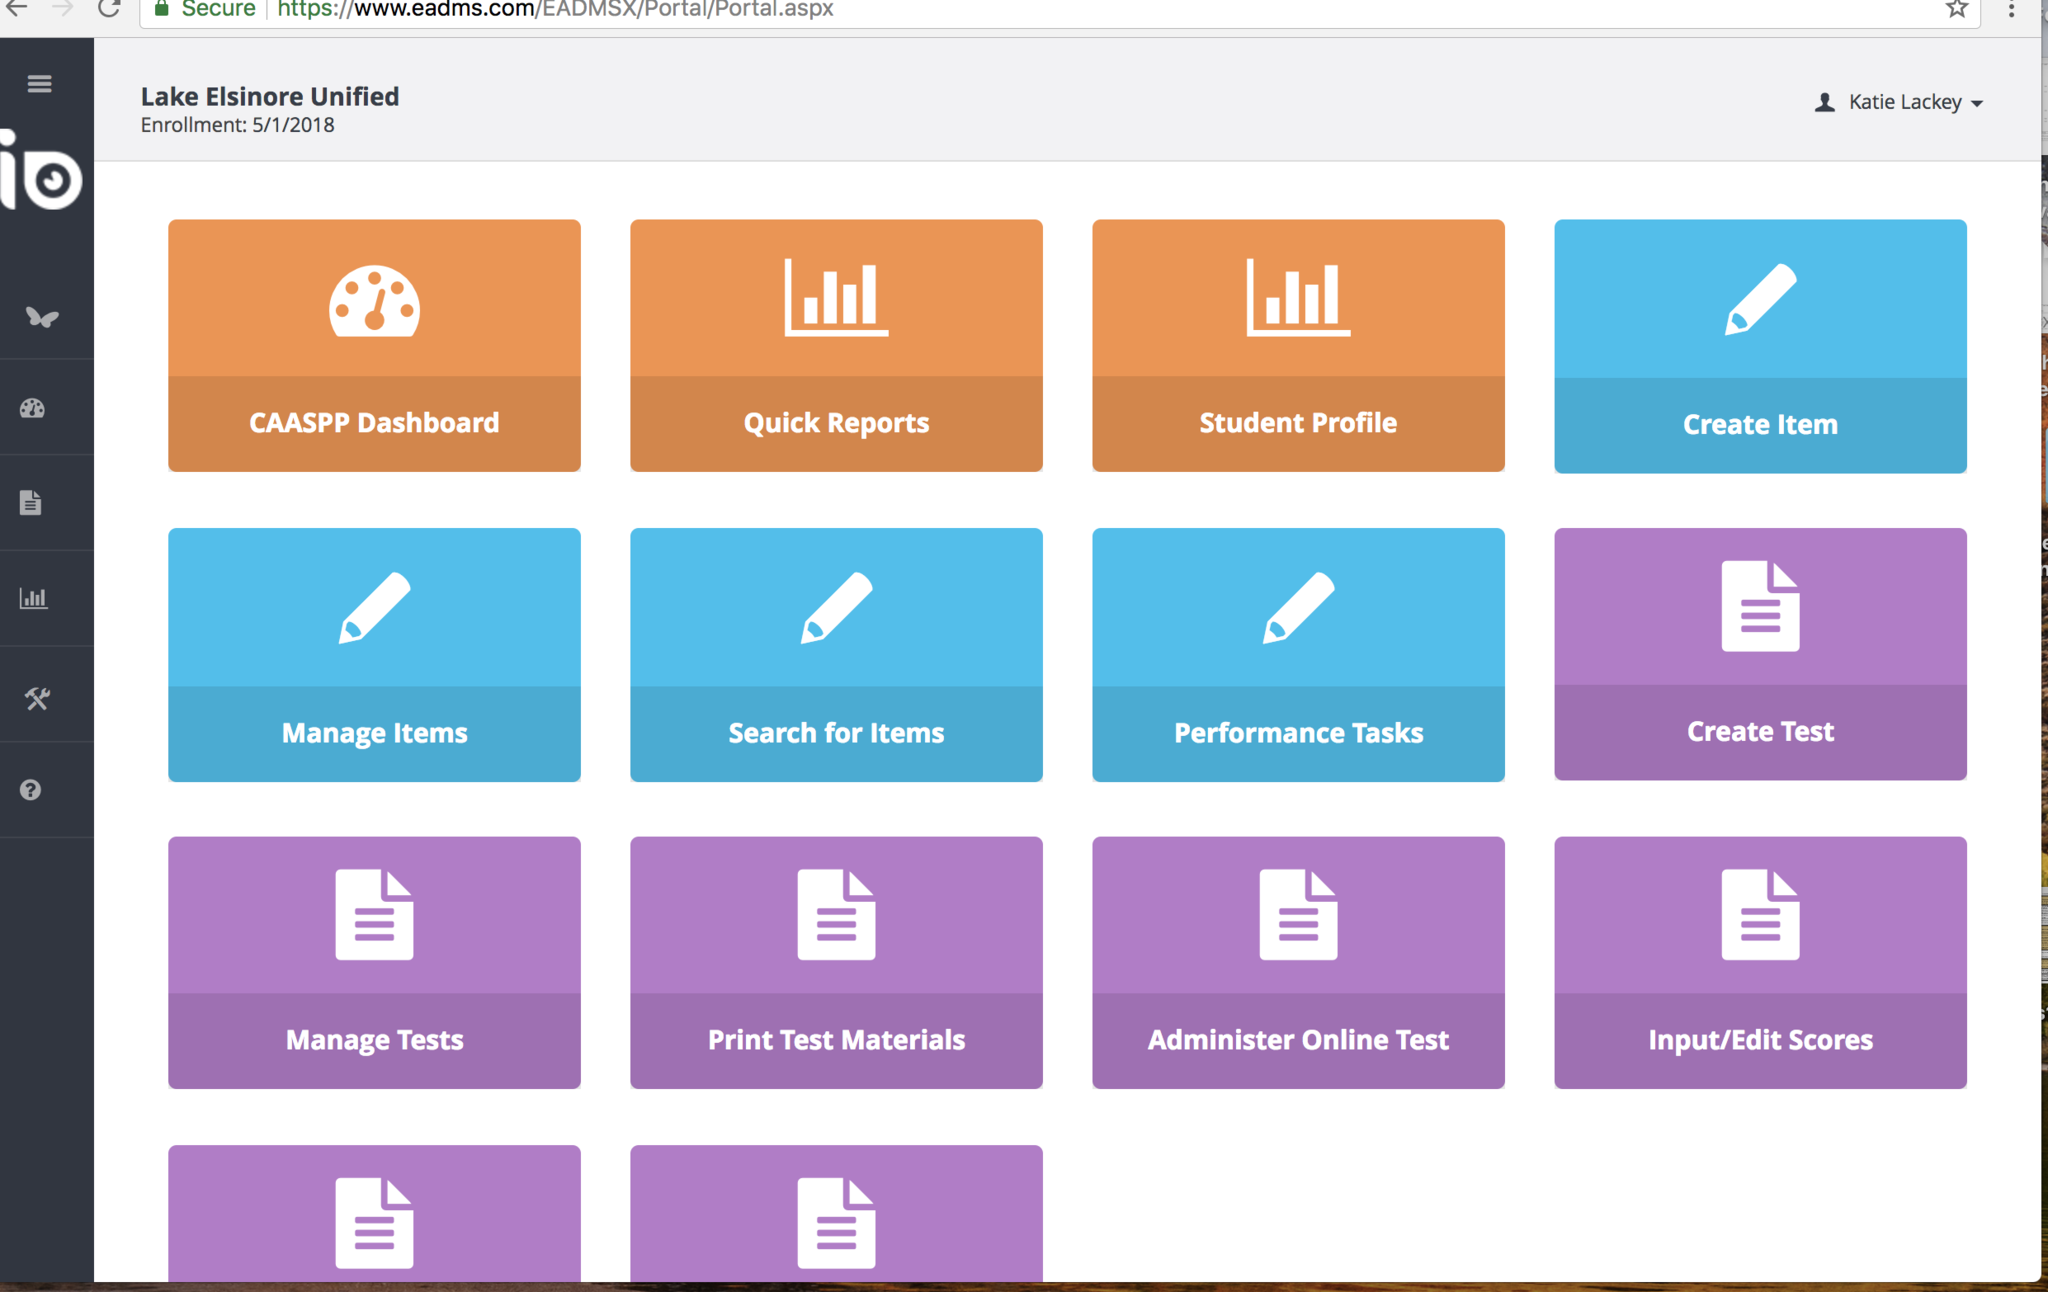Toggle the hamburger sidebar menu
This screenshot has width=2048, height=1292.
click(x=39, y=84)
